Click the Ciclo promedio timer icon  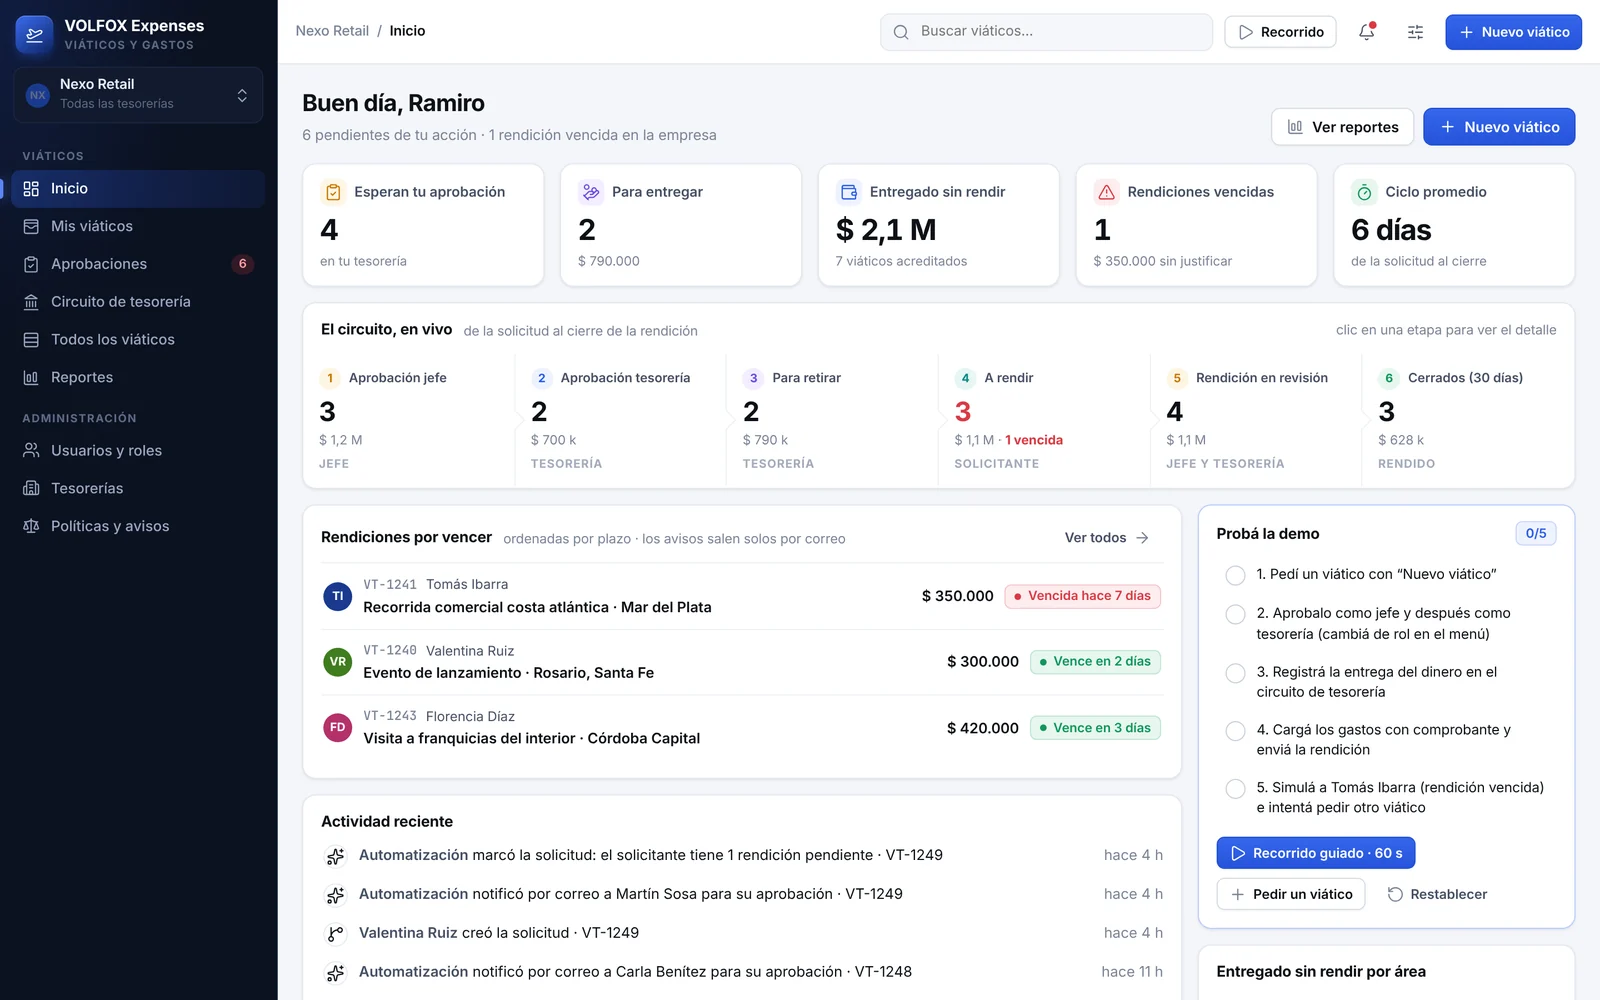(x=1364, y=192)
